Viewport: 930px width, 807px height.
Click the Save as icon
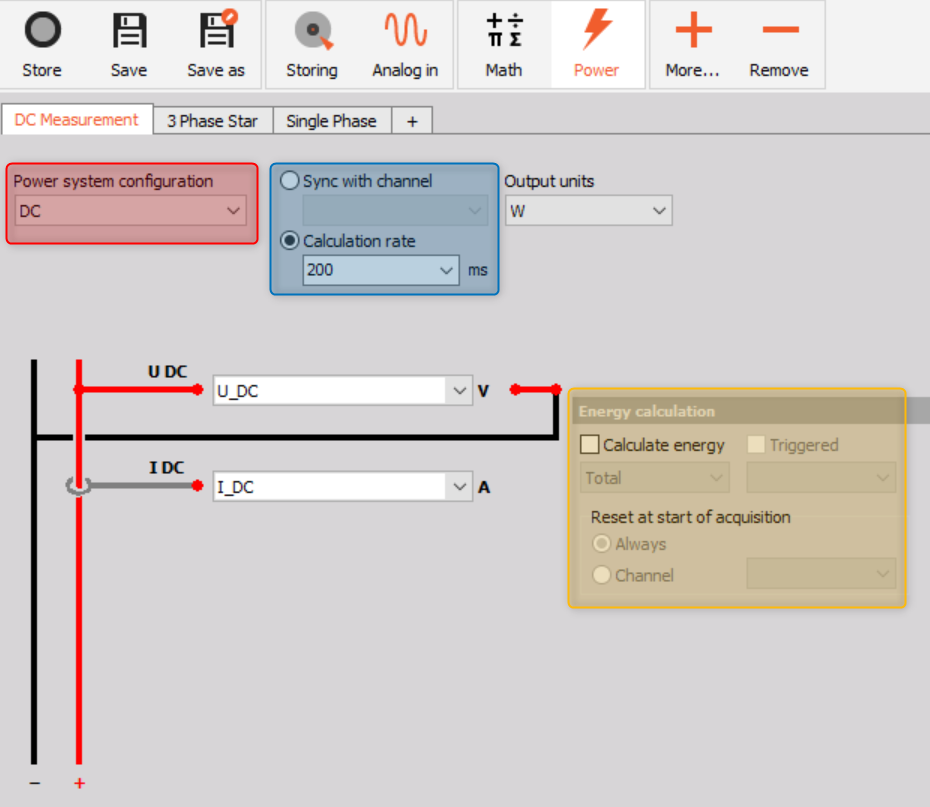click(x=217, y=28)
